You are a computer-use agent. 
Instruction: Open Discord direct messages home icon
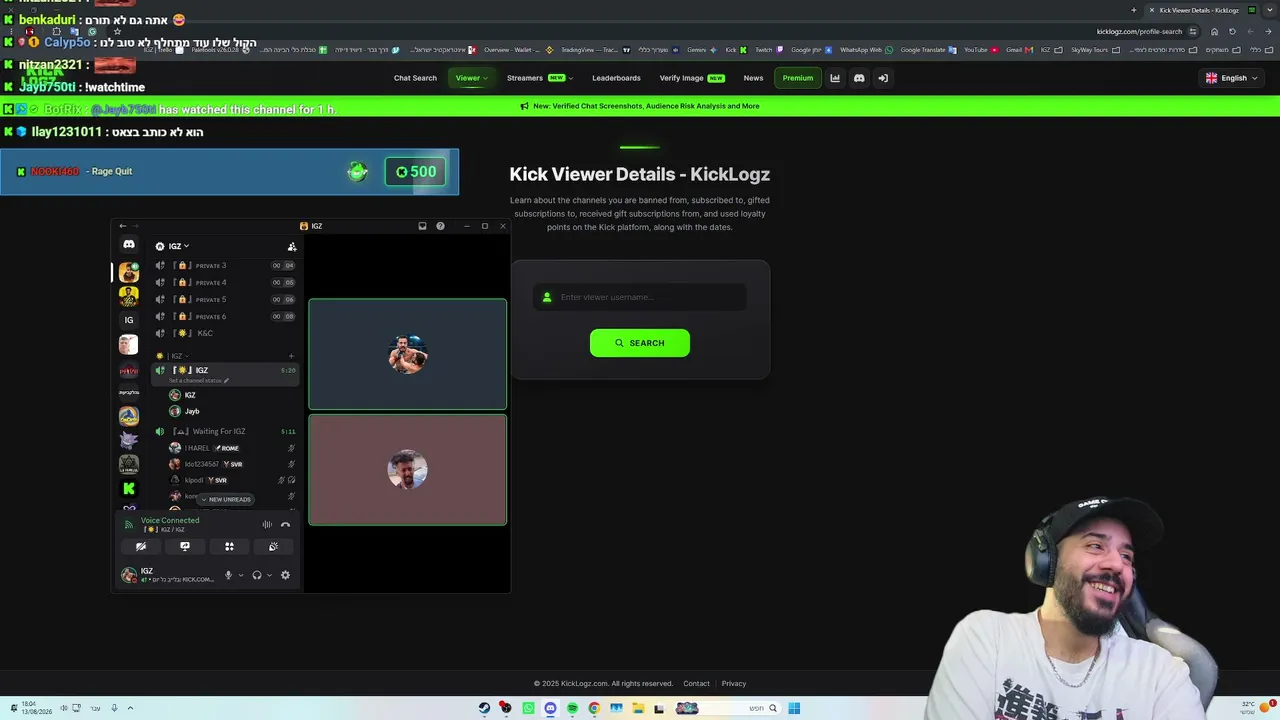[129, 245]
